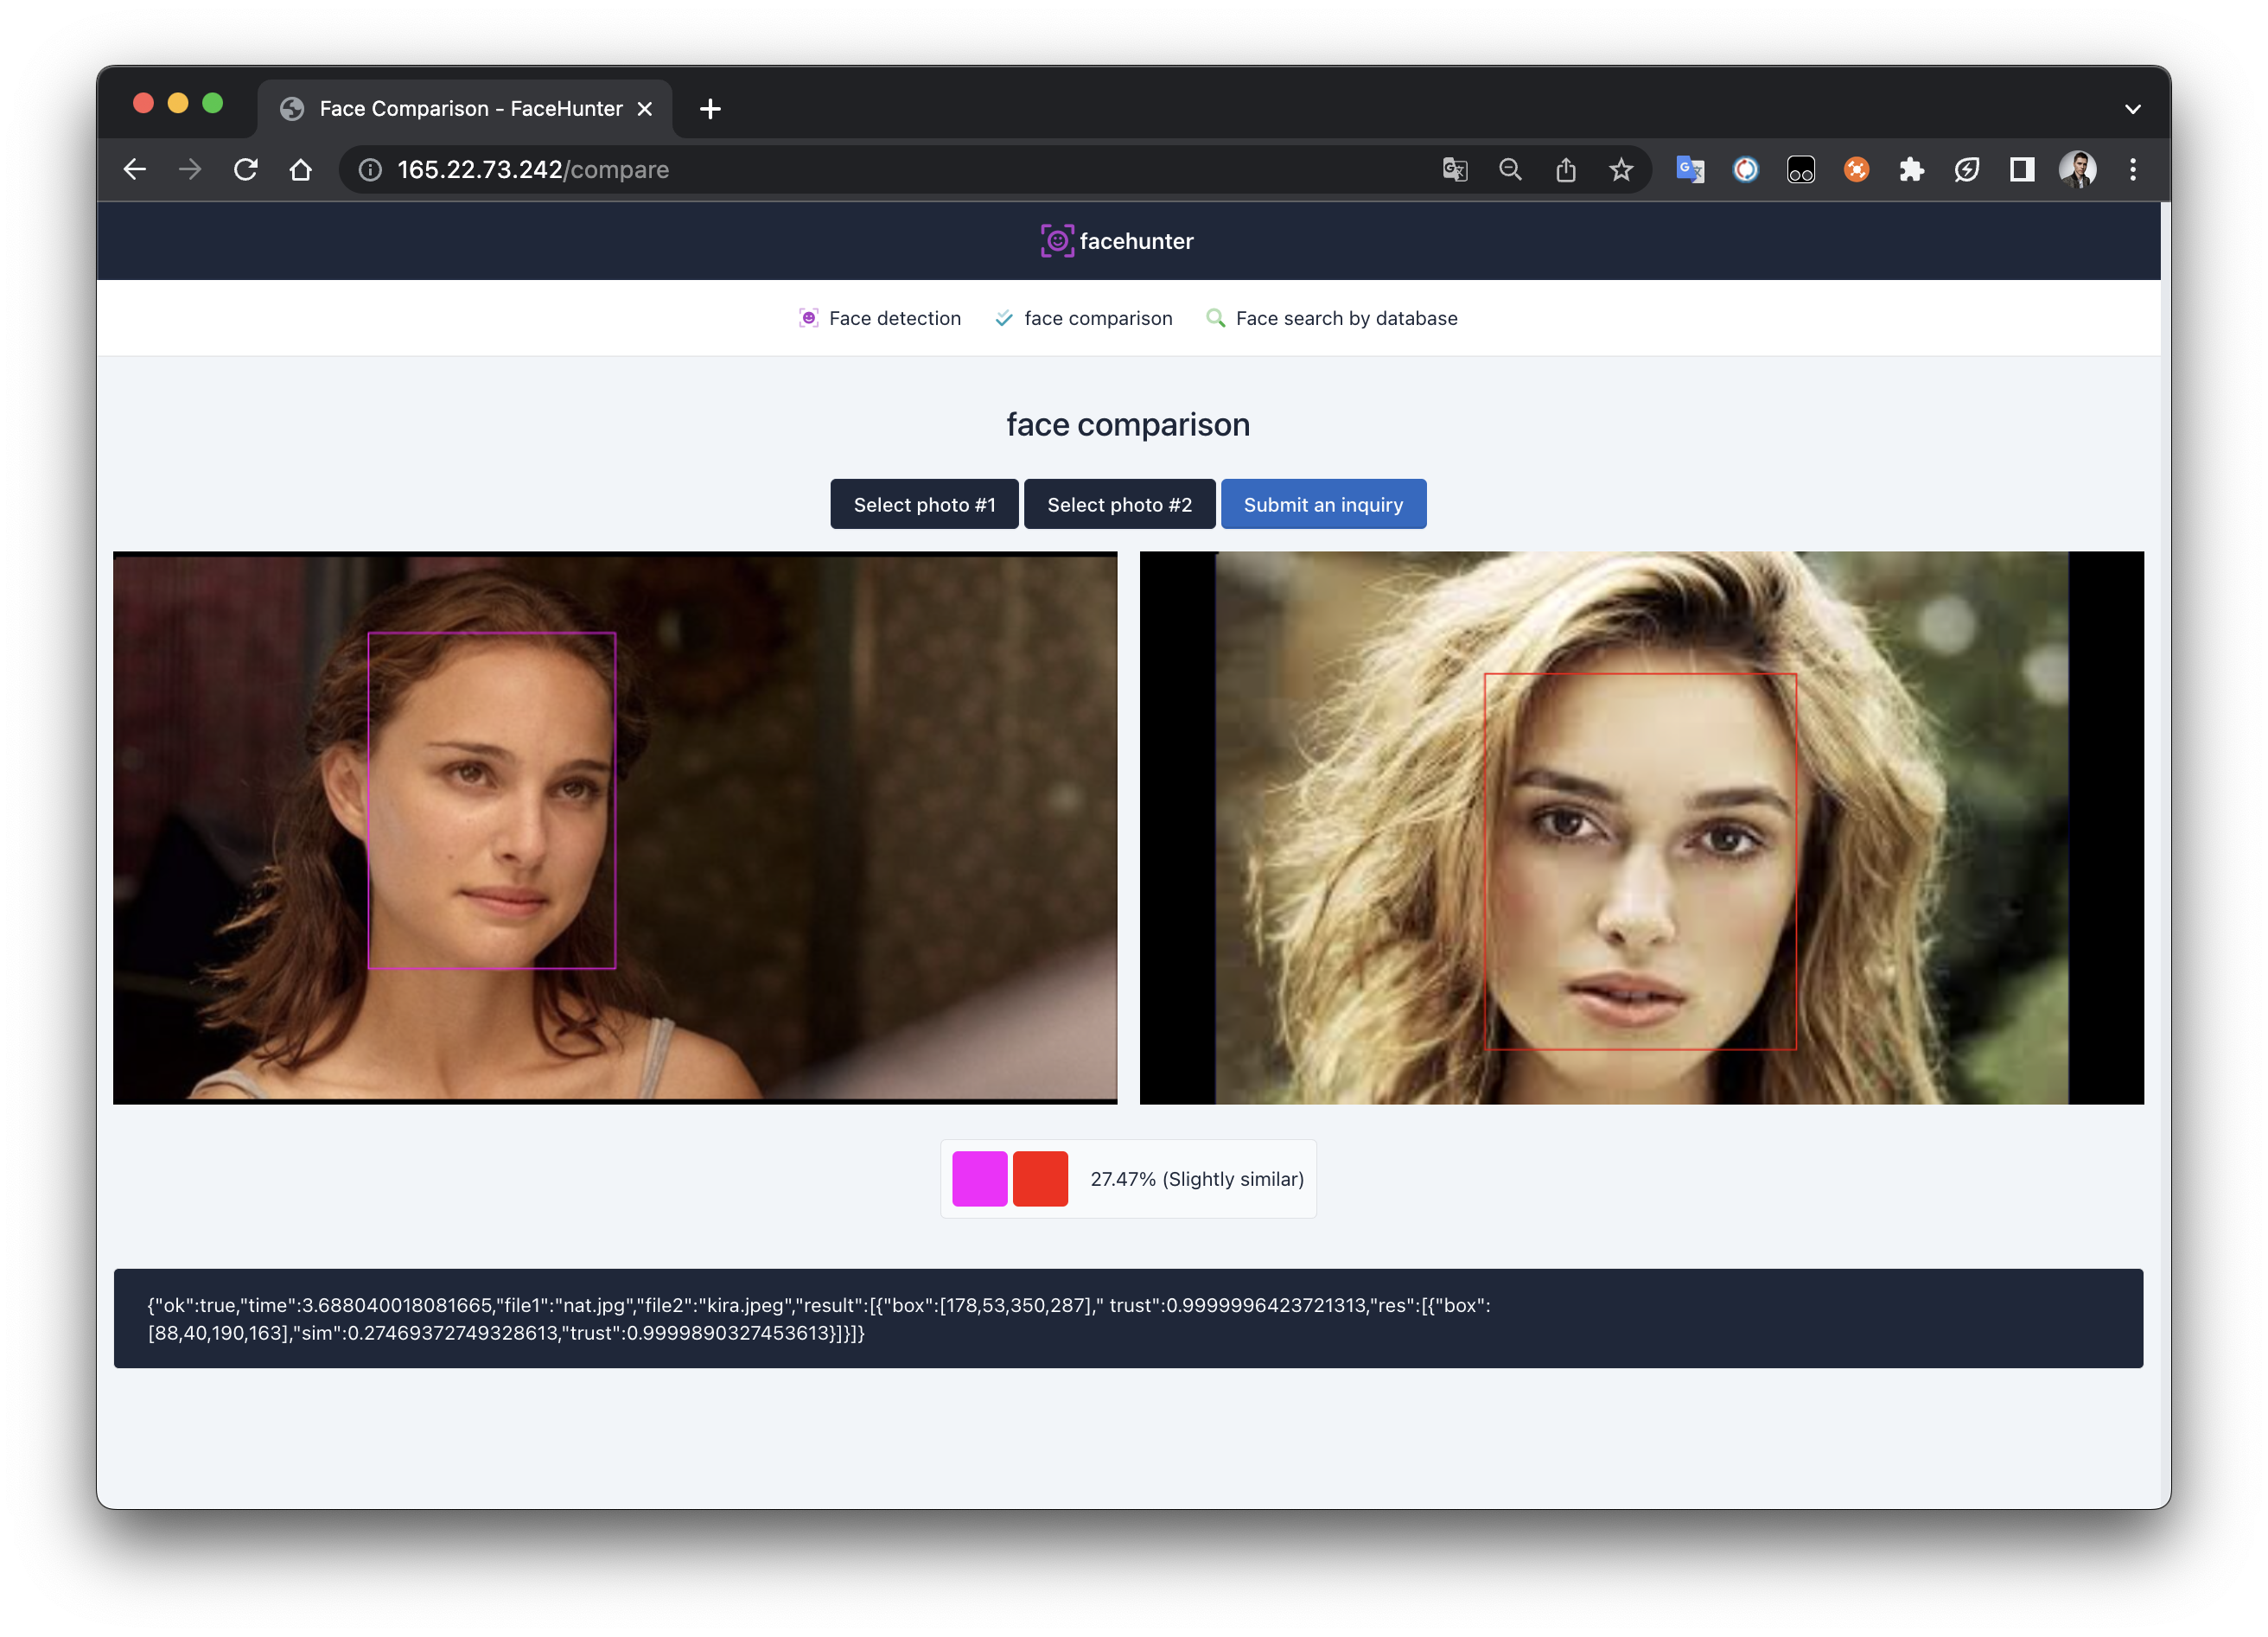Open the dark glasses extension icon
This screenshot has width=2268, height=1637.
point(1801,170)
